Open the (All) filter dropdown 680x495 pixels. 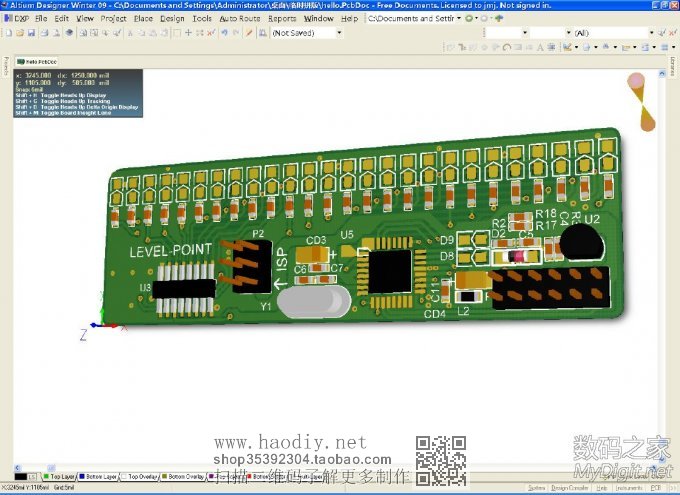tap(652, 33)
